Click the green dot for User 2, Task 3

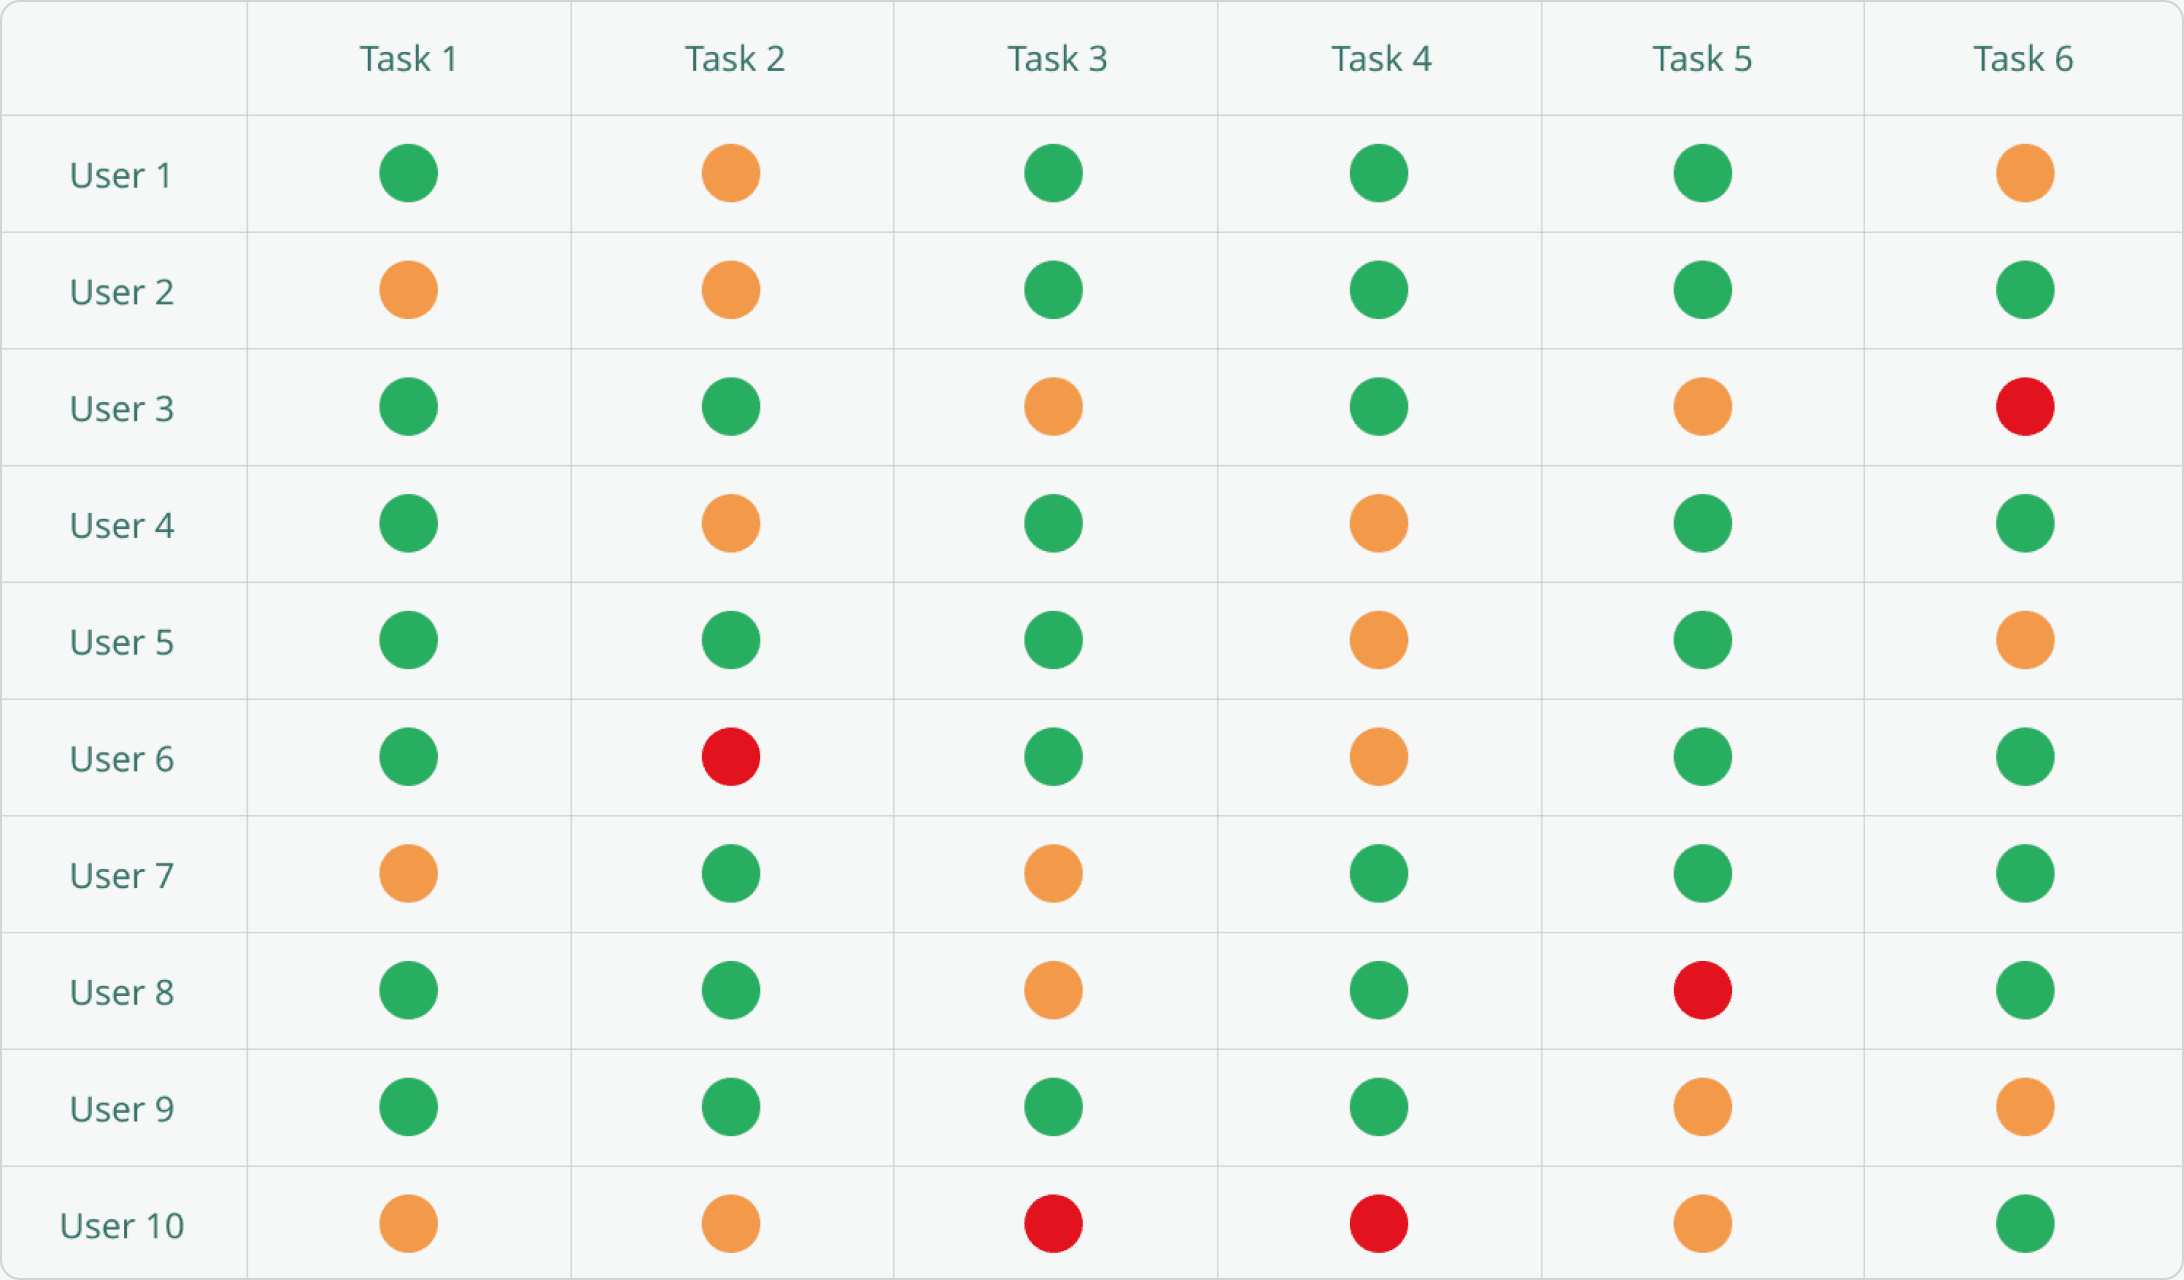pos(1053,290)
